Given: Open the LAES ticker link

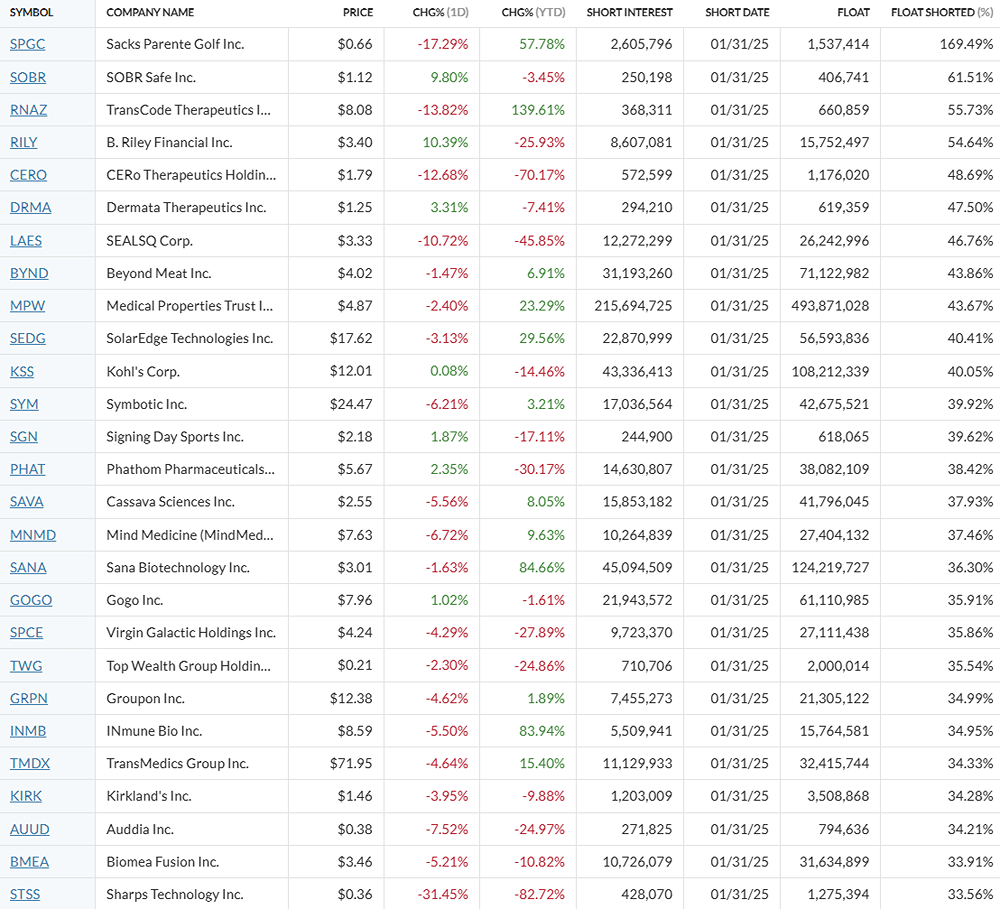Looking at the screenshot, I should tap(26, 240).
